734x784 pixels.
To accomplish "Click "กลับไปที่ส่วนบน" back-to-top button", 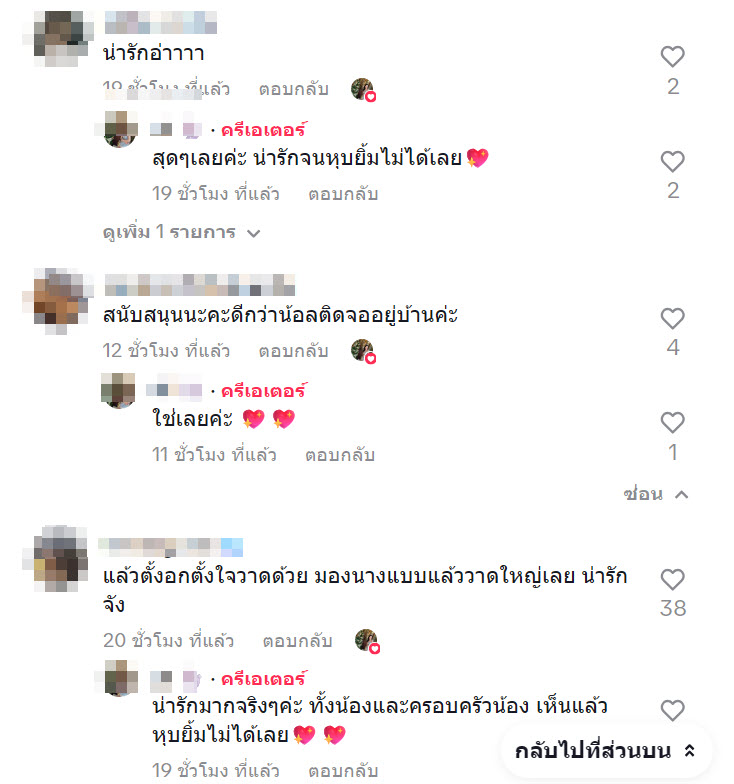I will [x=605, y=750].
